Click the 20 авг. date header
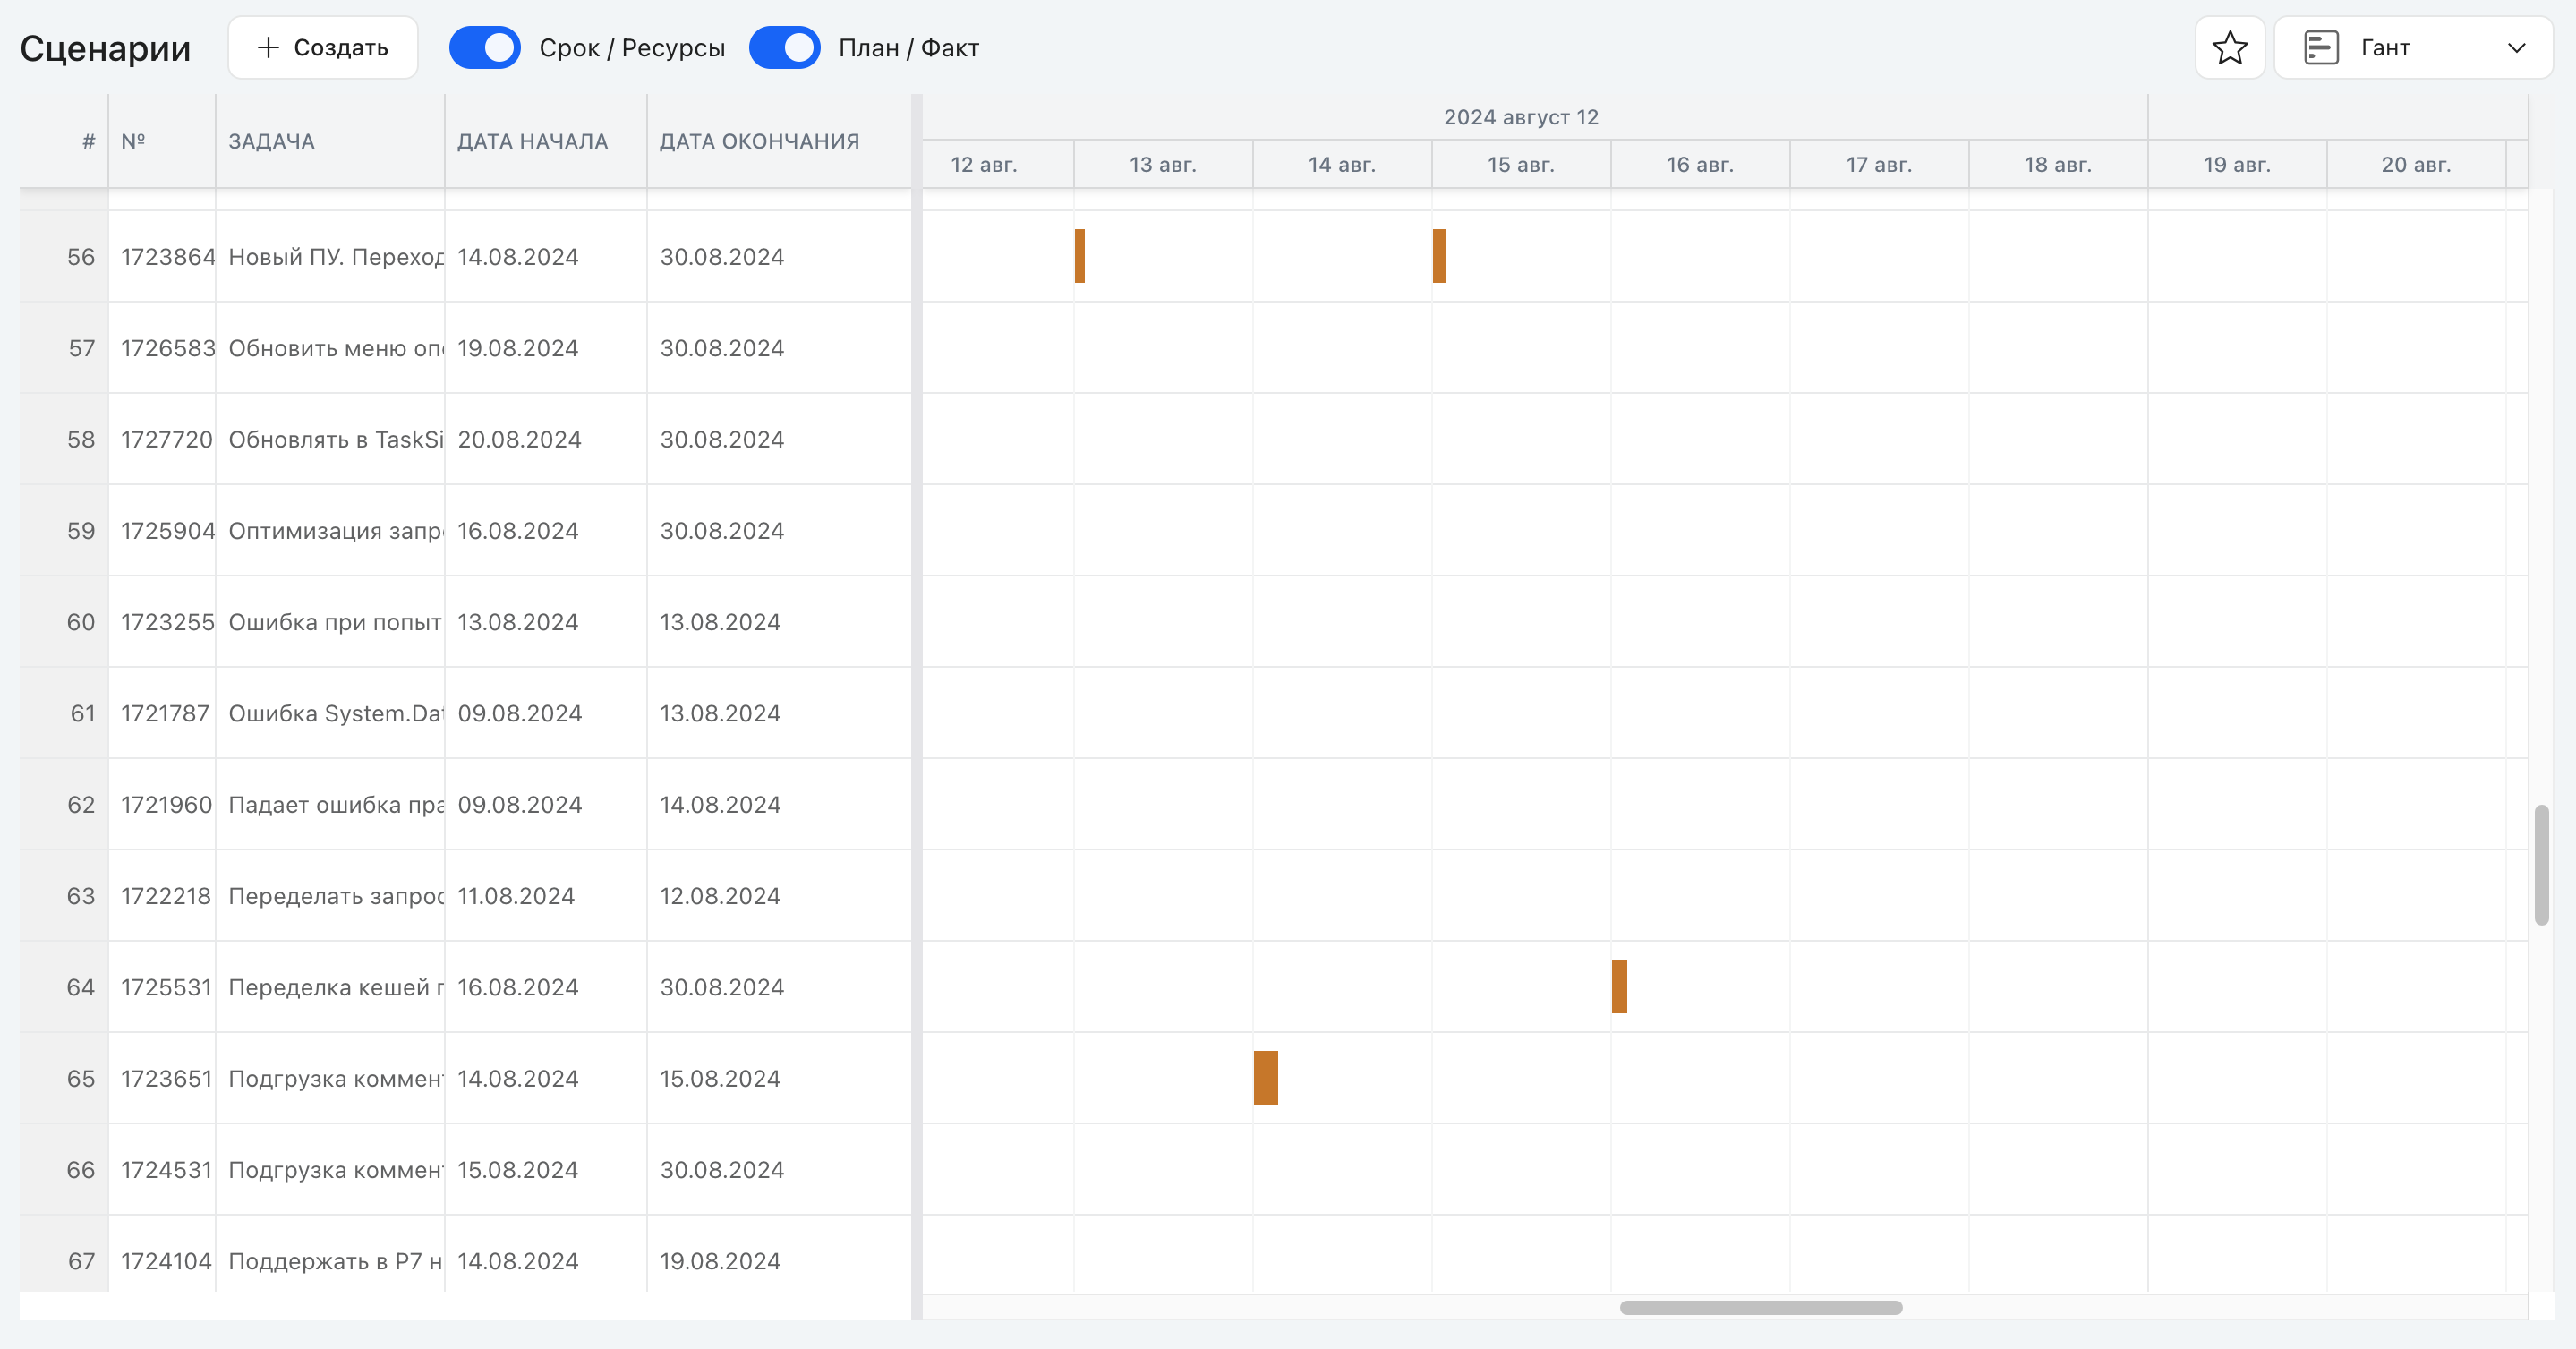Screen dimensions: 2576x1349 (x=2416, y=164)
